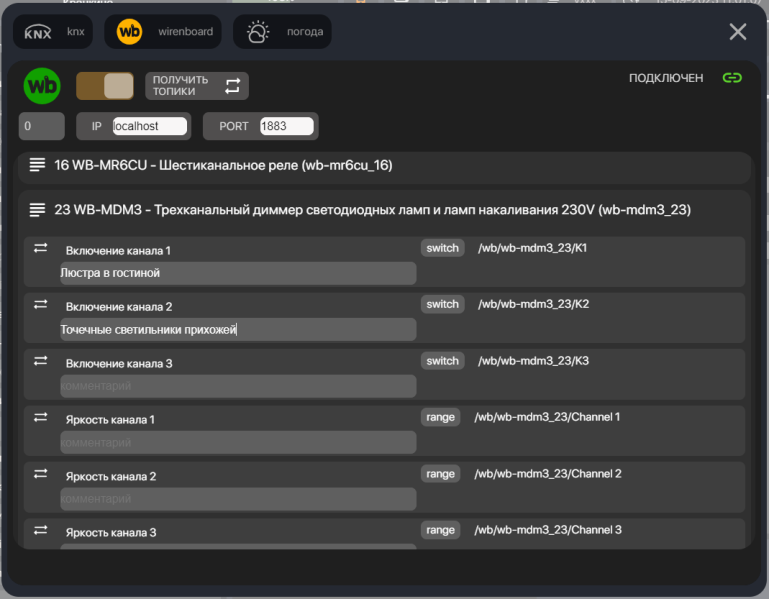Click label Яркость канала 1
Image resolution: width=769 pixels, height=599 pixels.
[110, 420]
